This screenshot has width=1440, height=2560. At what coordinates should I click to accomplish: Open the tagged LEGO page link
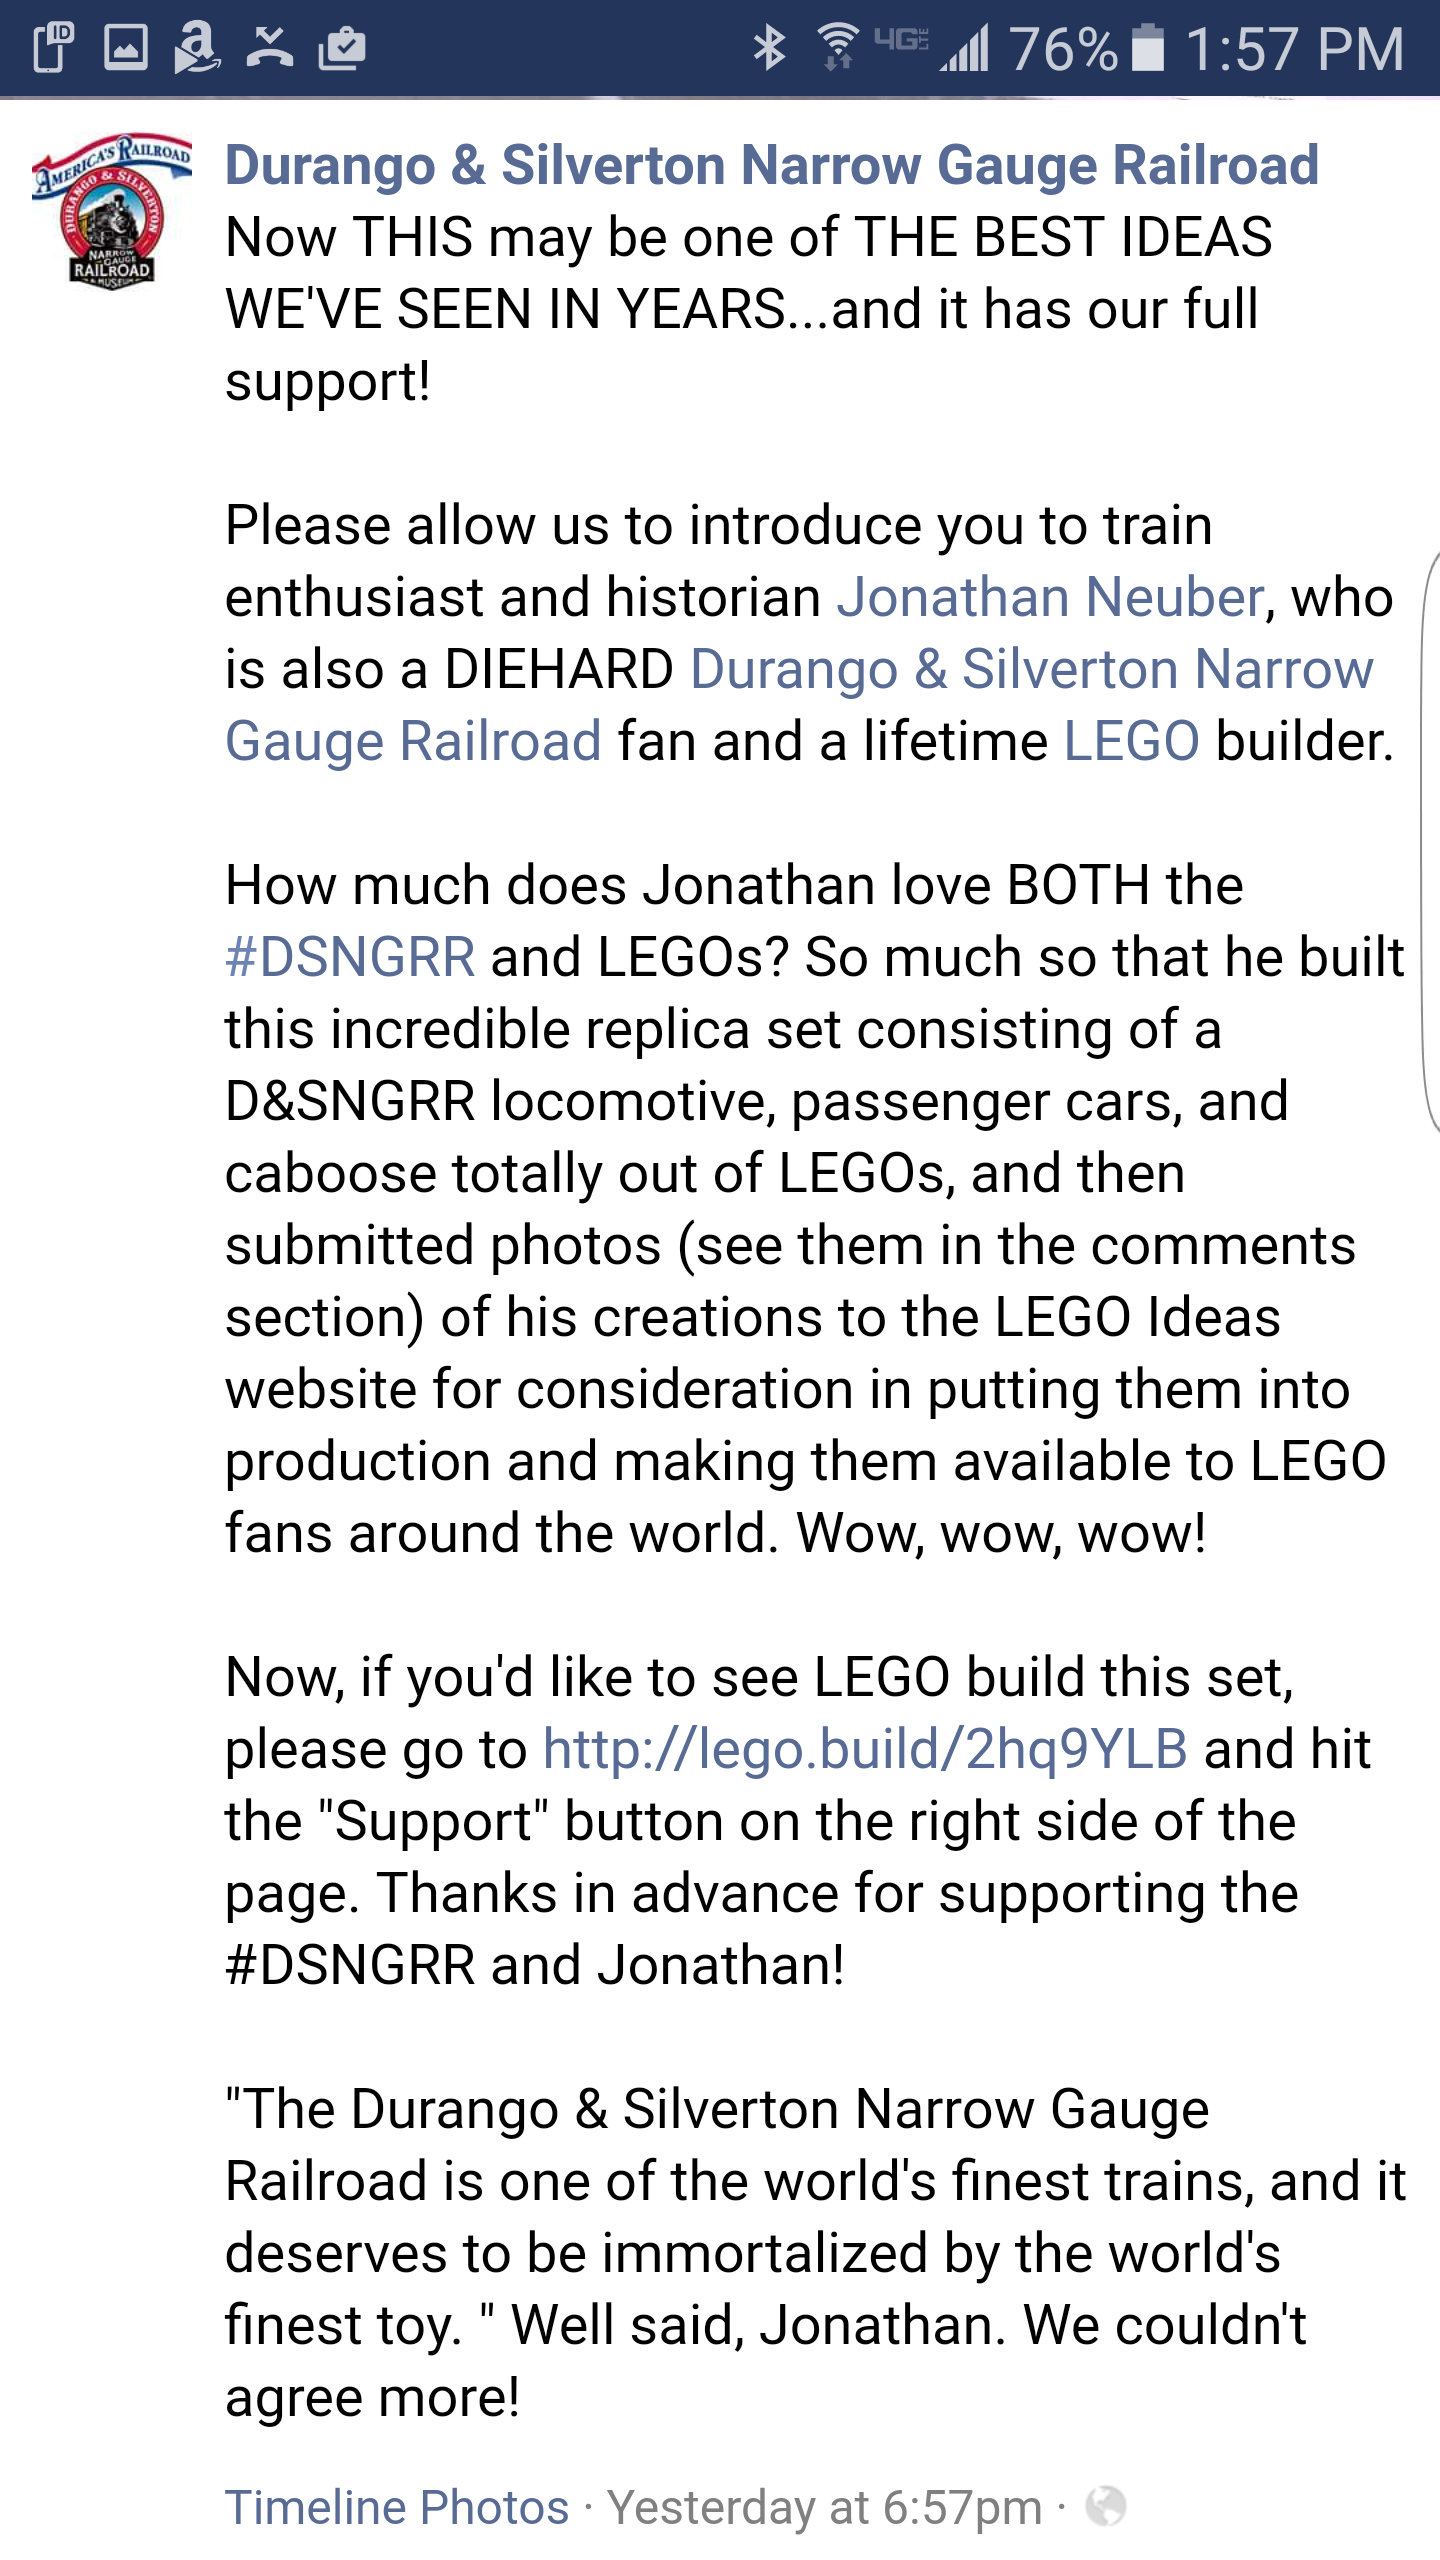[x=1131, y=741]
